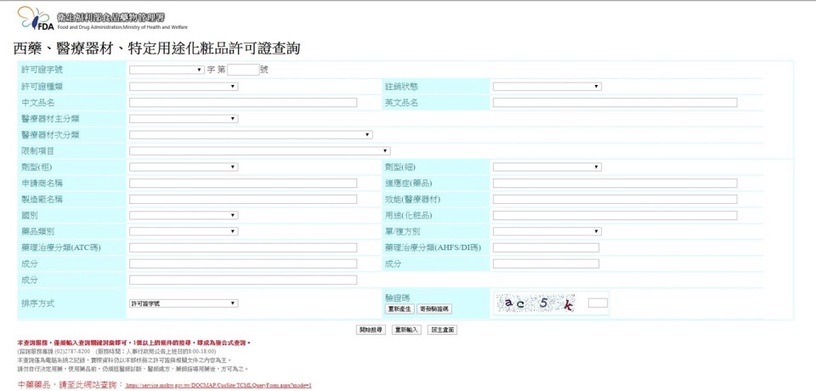Open the 醫療器材次分類 dropdown
The width and height of the screenshot is (816, 391).
pos(251,135)
